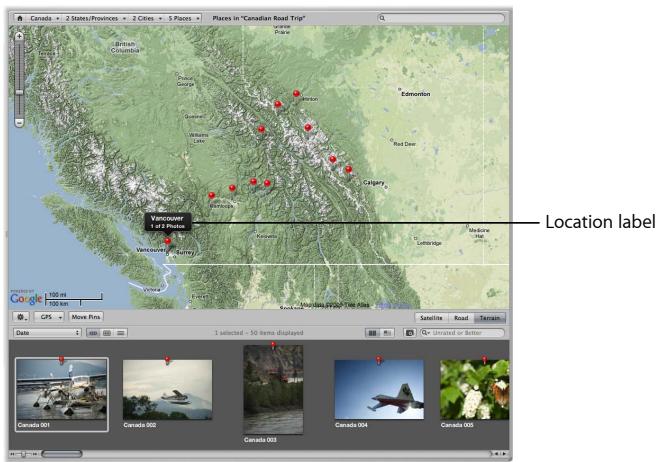Click the Home icon in the path bar
Screen dimensions: 659x462
pyautogui.click(x=20, y=18)
